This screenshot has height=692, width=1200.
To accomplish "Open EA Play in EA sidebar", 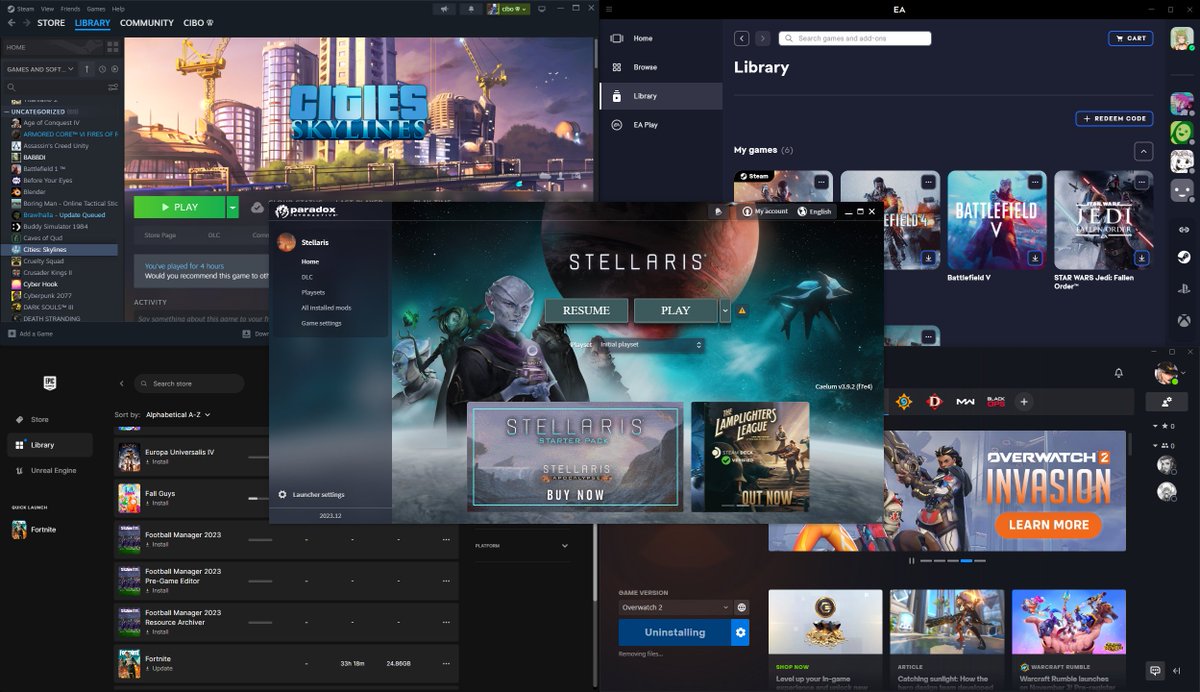I will [645, 125].
